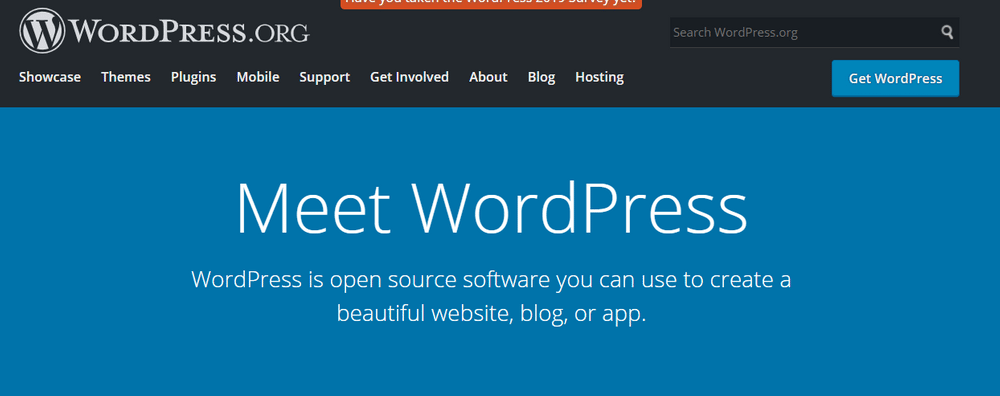Open the Hosting page

(x=599, y=77)
